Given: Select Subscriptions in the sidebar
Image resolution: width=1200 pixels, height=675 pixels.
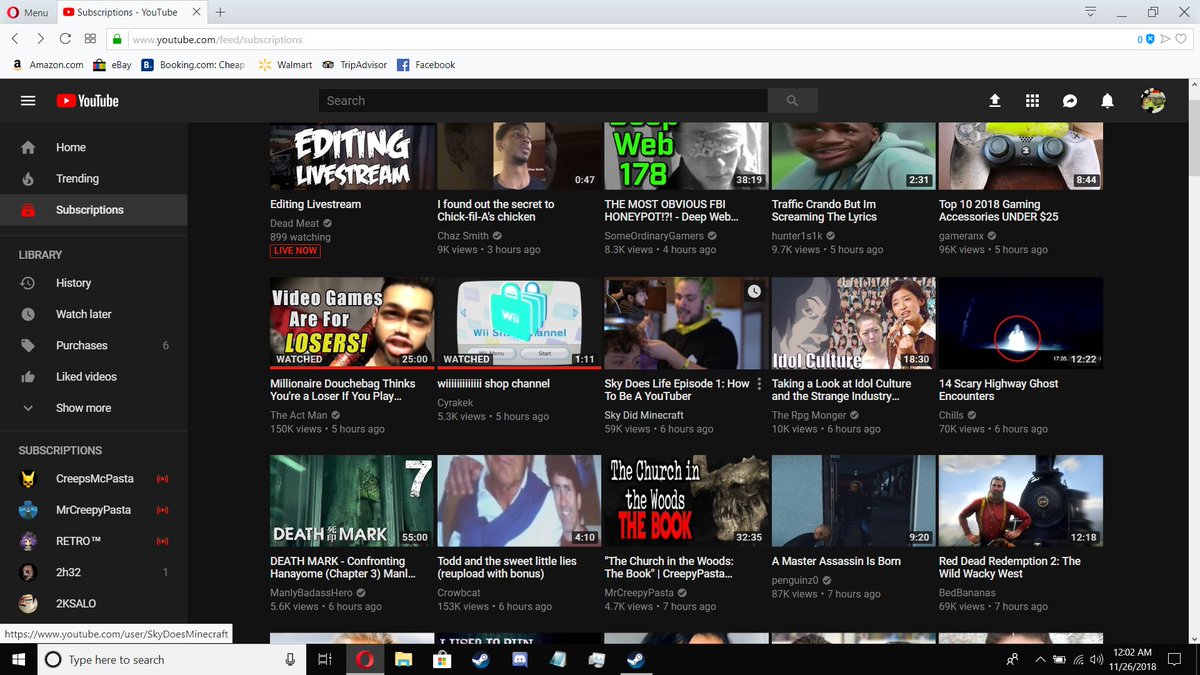Looking at the screenshot, I should pos(93,210).
